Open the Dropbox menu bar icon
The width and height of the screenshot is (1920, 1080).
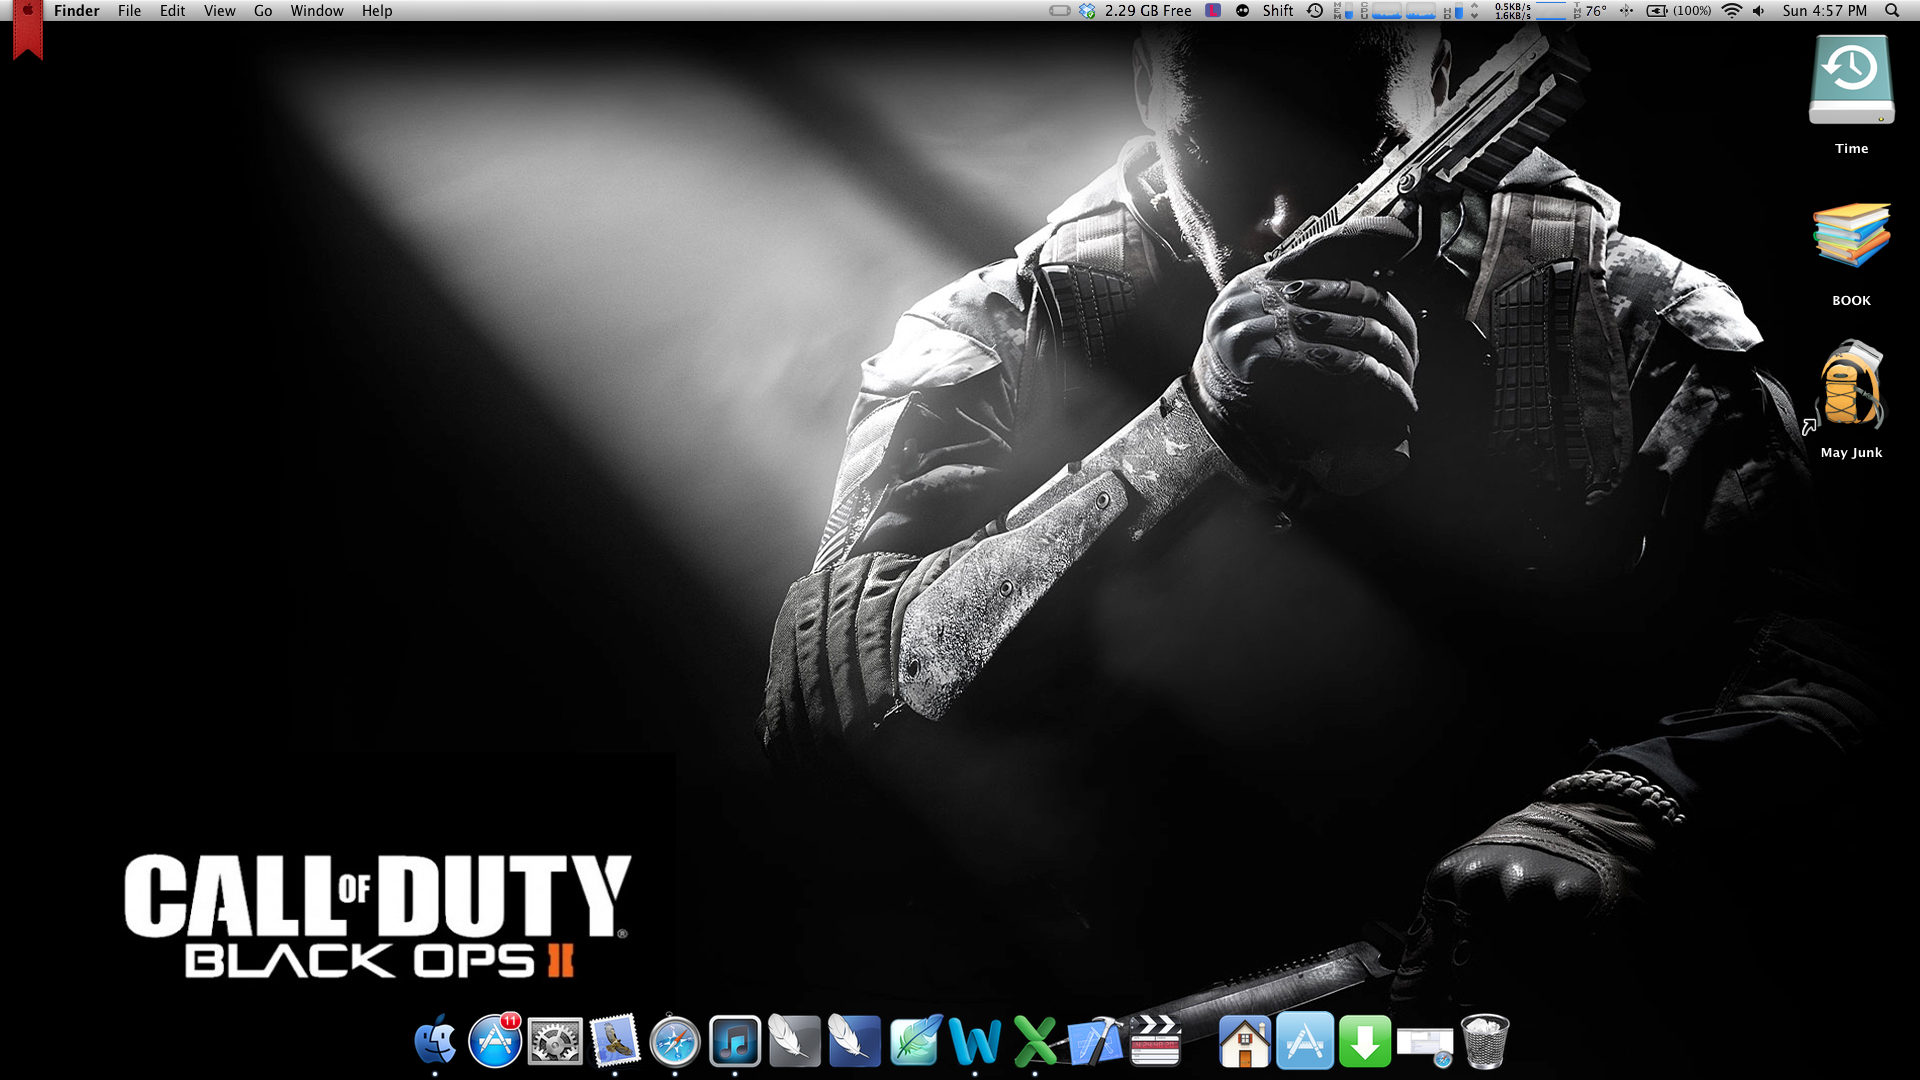click(1087, 10)
